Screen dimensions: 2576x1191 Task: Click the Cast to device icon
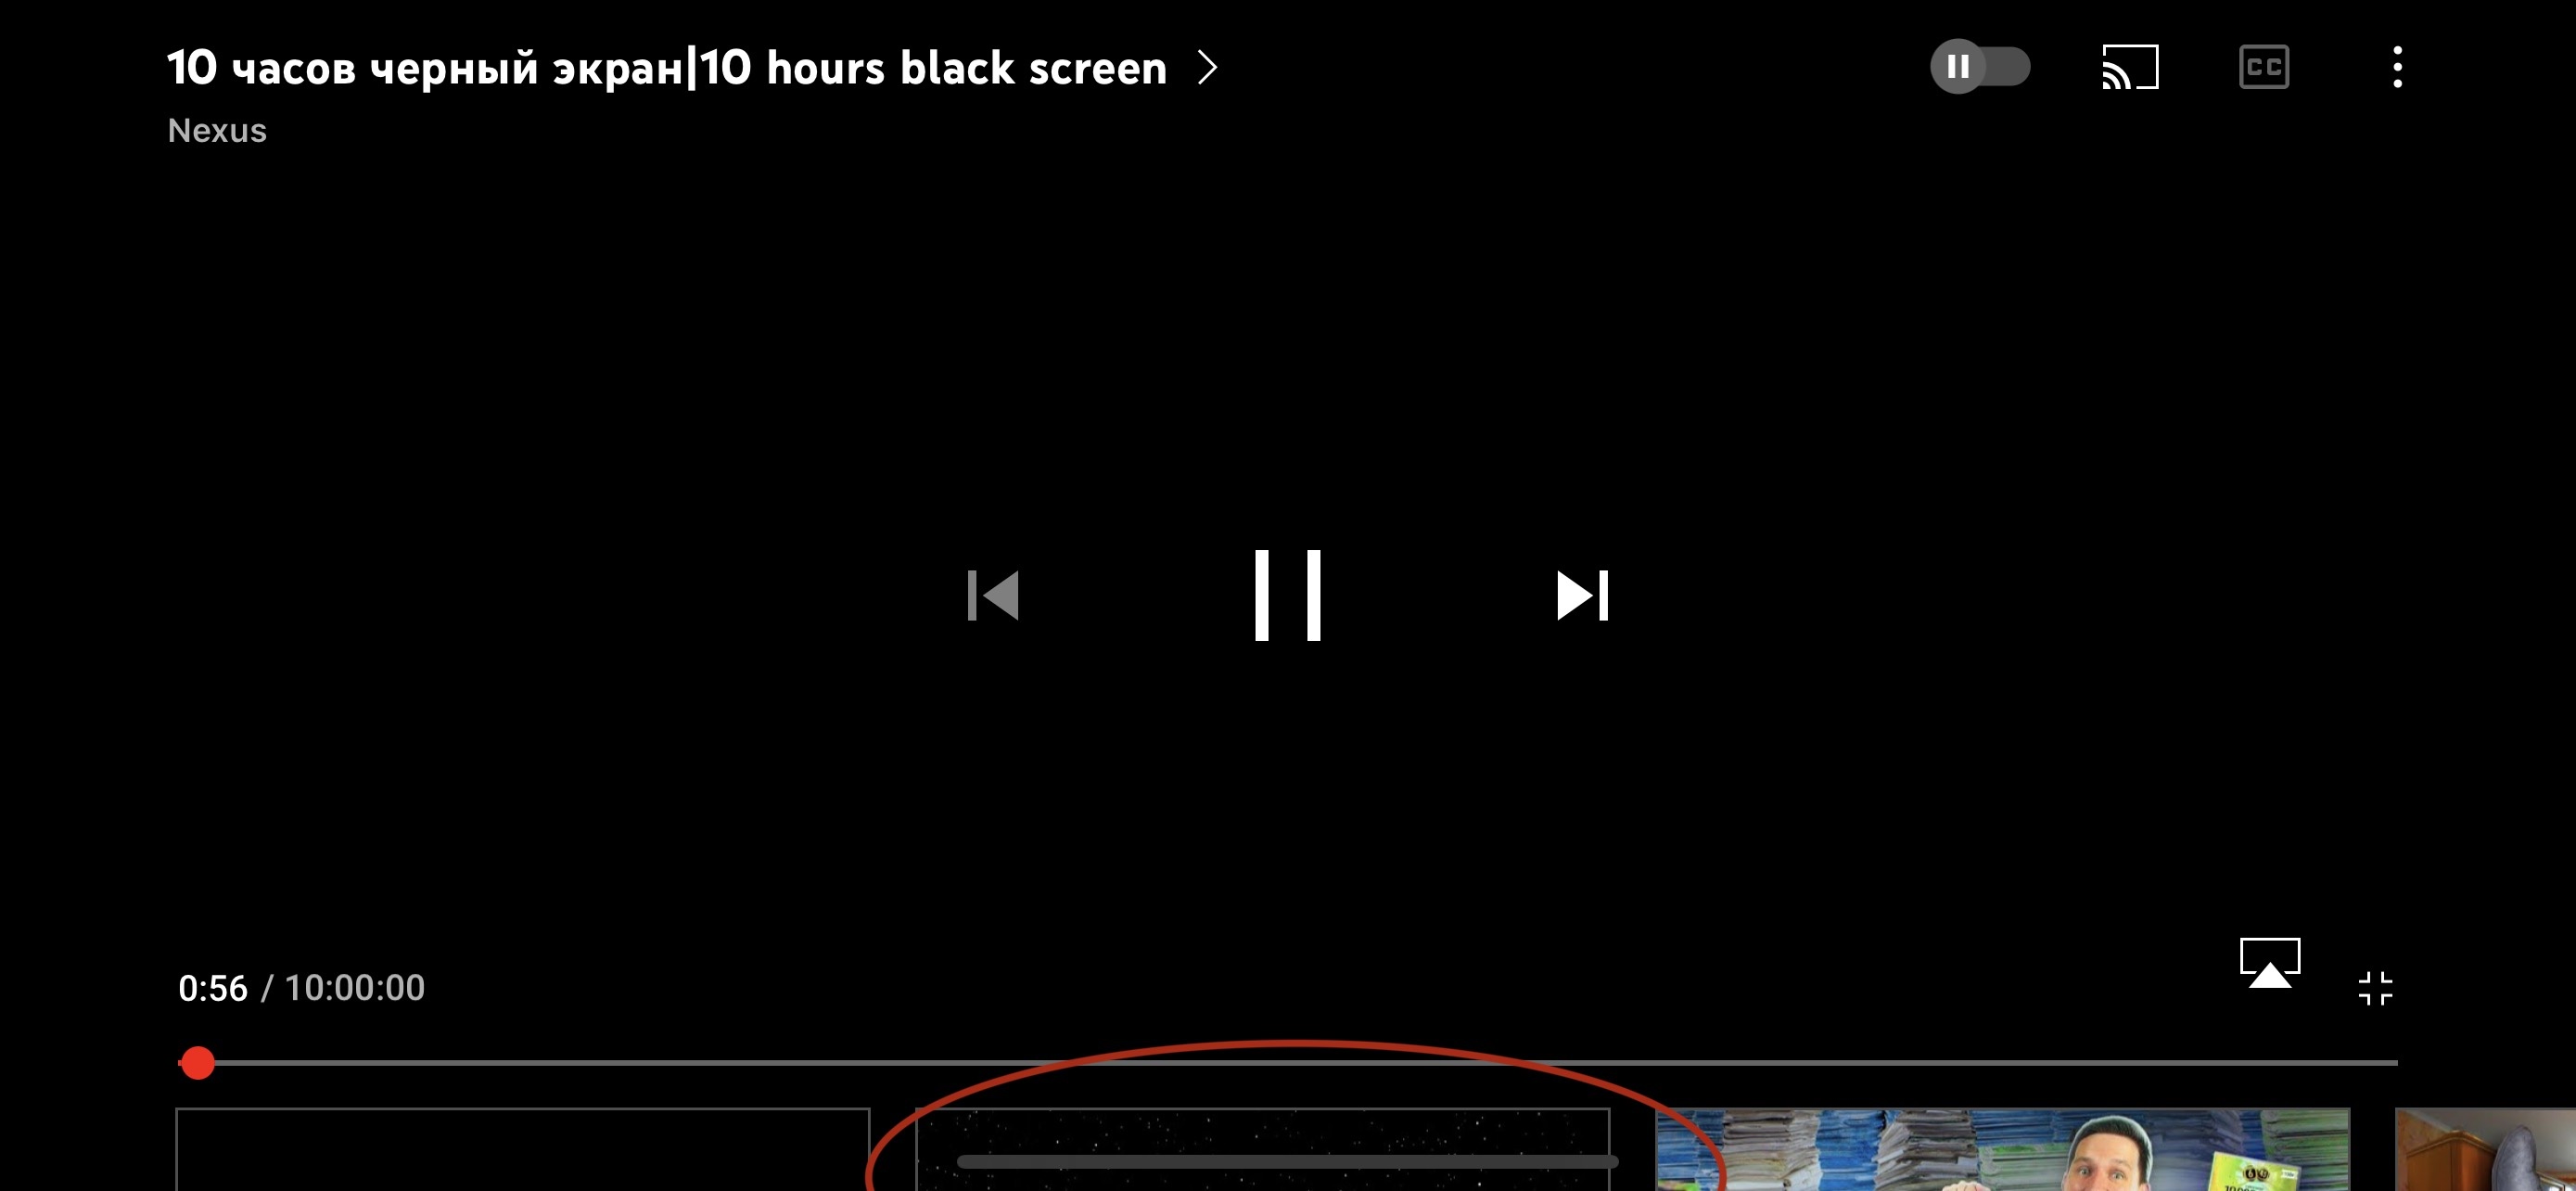pyautogui.click(x=2131, y=66)
